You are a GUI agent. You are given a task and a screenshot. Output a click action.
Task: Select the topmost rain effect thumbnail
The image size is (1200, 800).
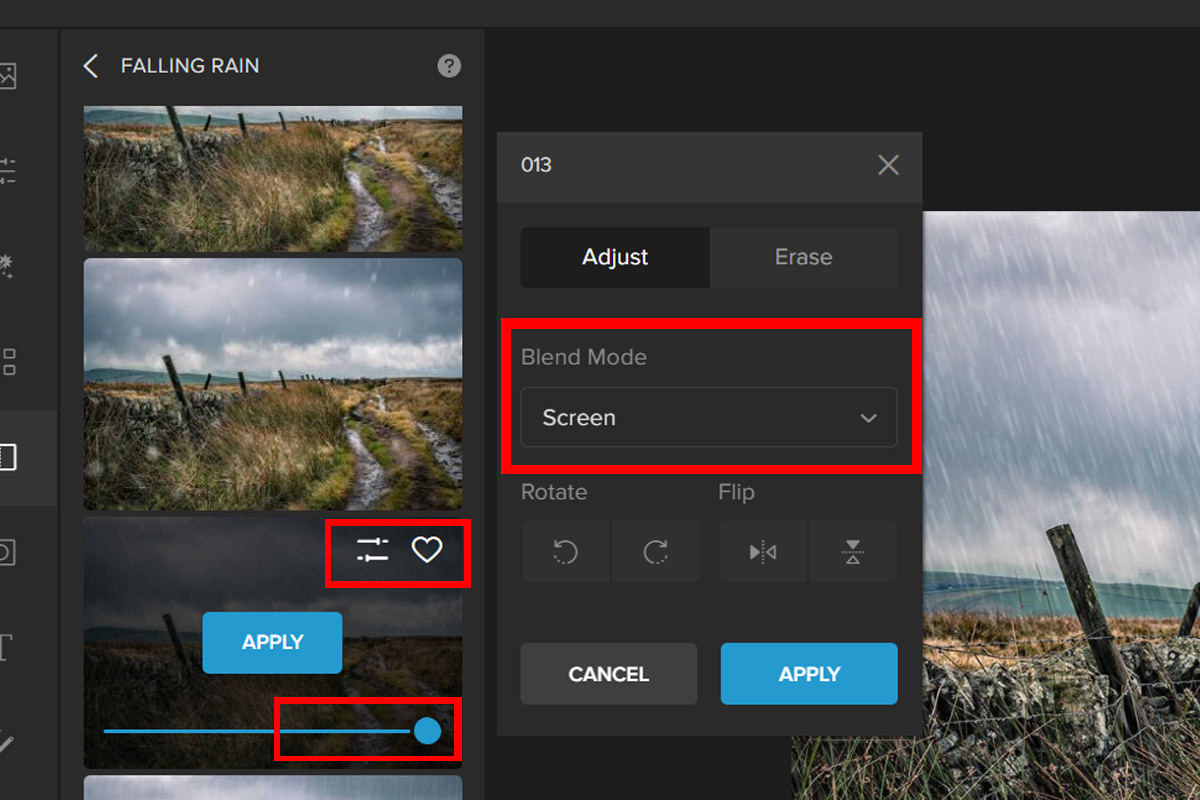click(x=272, y=178)
